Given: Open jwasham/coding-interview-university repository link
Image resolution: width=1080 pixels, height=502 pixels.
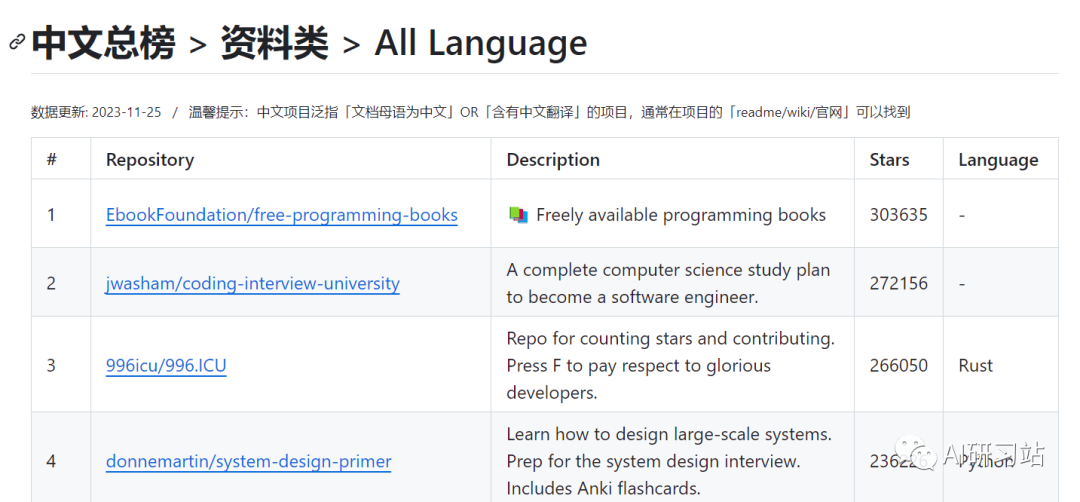Looking at the screenshot, I should 253,283.
